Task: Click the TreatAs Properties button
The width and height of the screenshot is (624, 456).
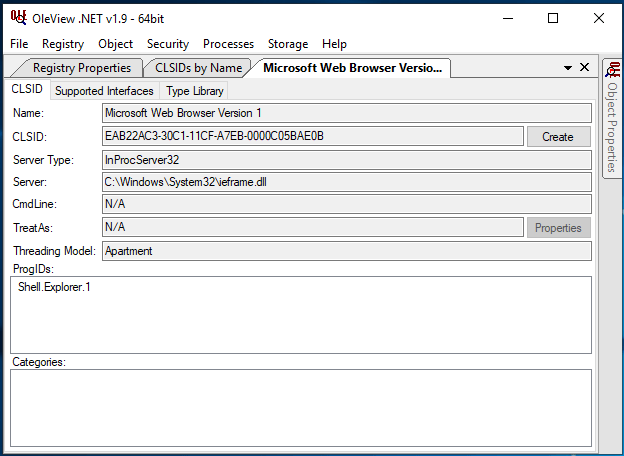Action: click(559, 228)
